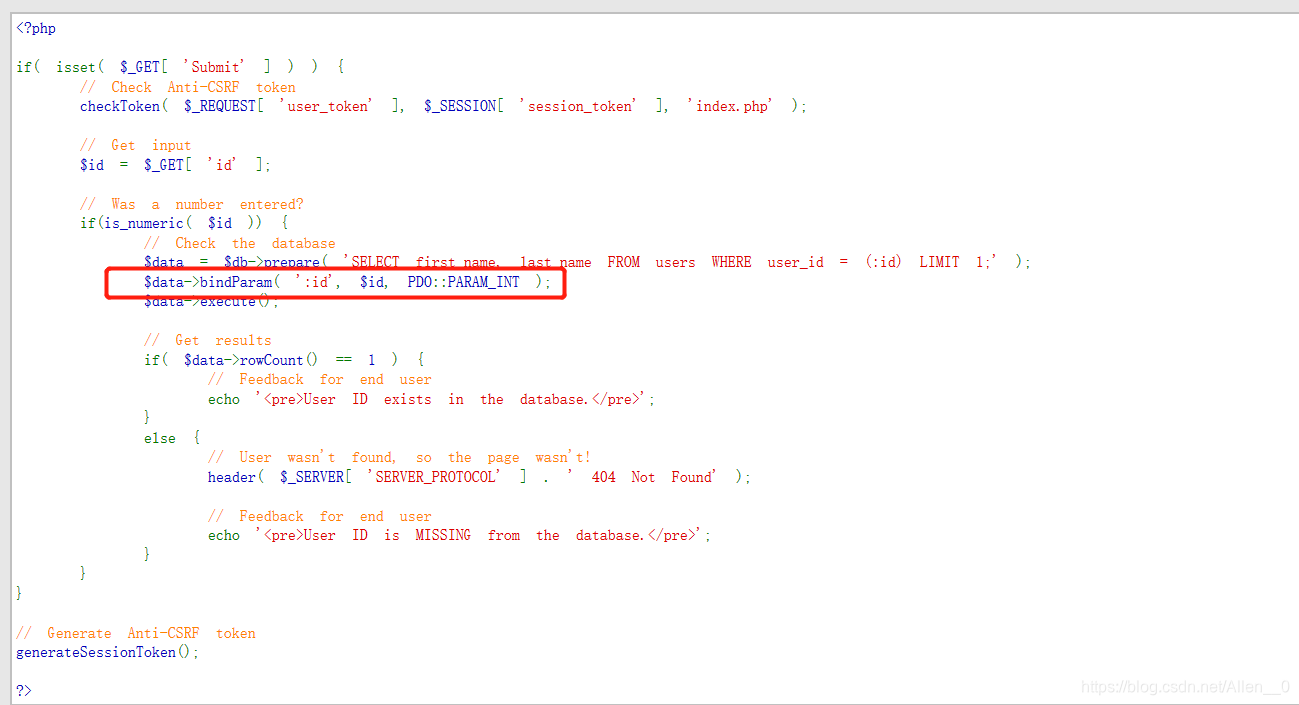Click the 'User ID exists in the database' echo
The height and width of the screenshot is (705, 1299).
[x=432, y=399]
